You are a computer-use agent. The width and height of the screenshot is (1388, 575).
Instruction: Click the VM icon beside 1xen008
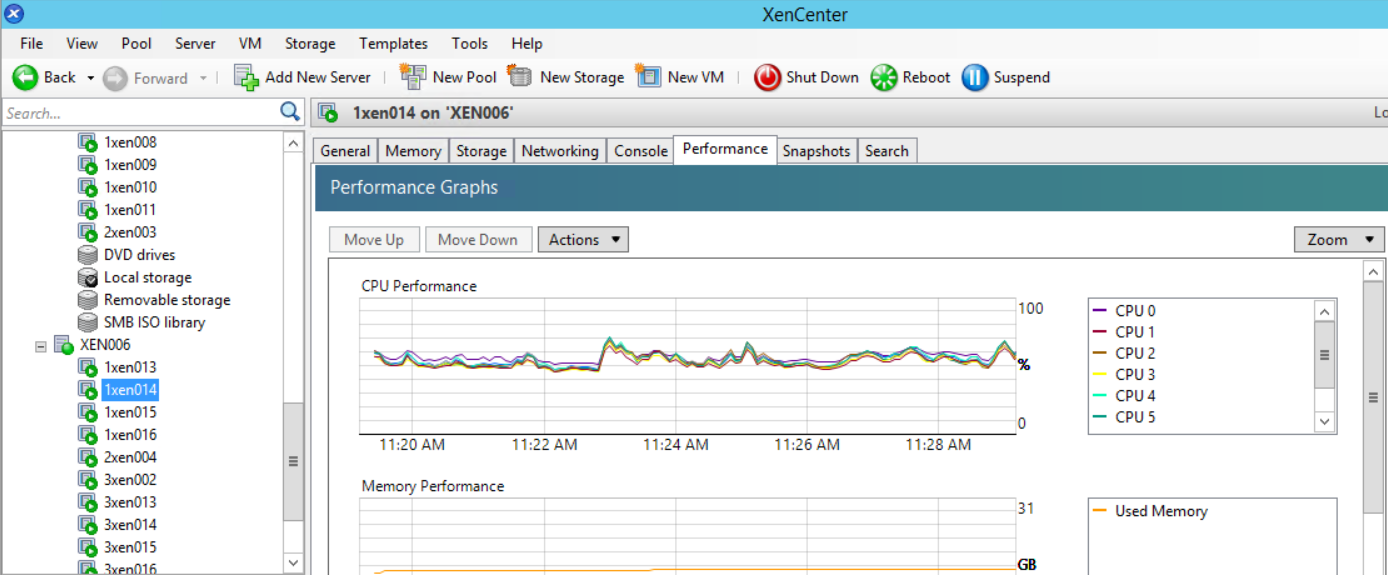88,143
